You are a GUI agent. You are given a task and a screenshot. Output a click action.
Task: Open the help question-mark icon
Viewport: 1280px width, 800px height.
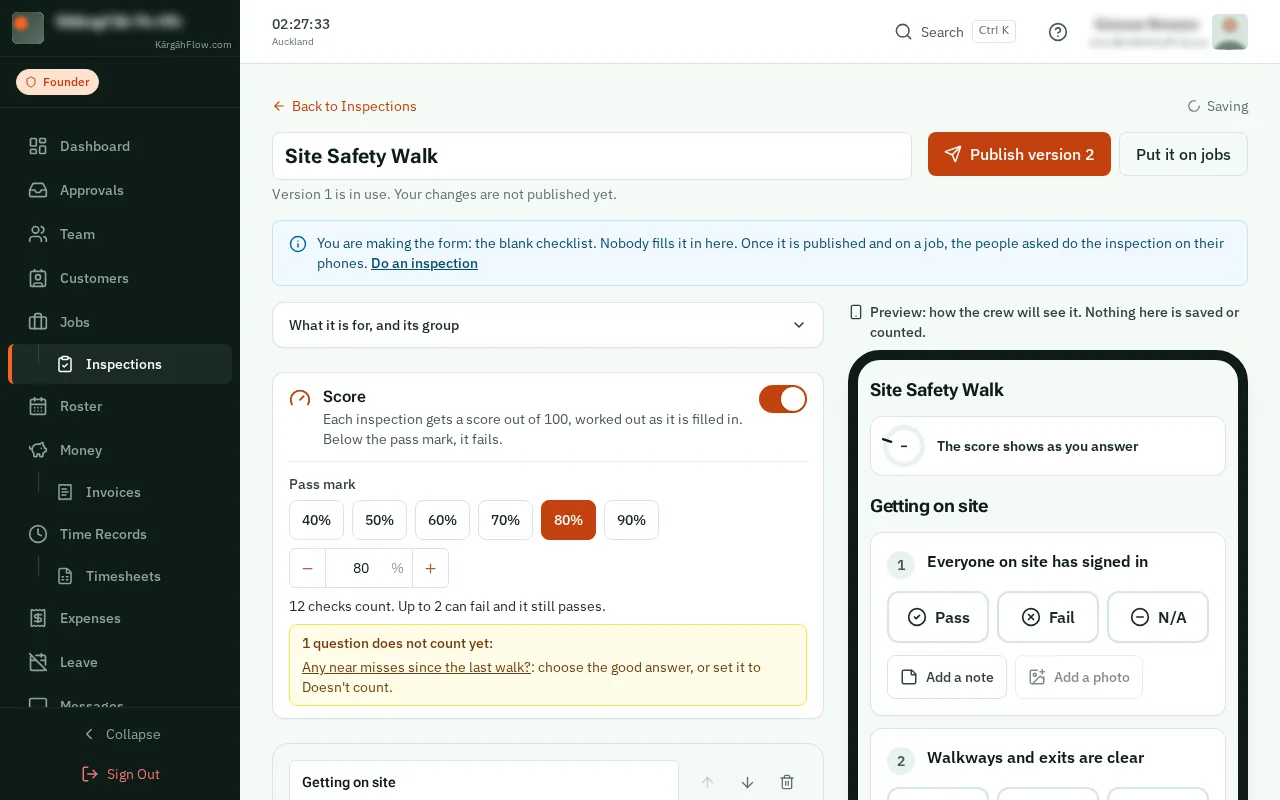click(1058, 32)
